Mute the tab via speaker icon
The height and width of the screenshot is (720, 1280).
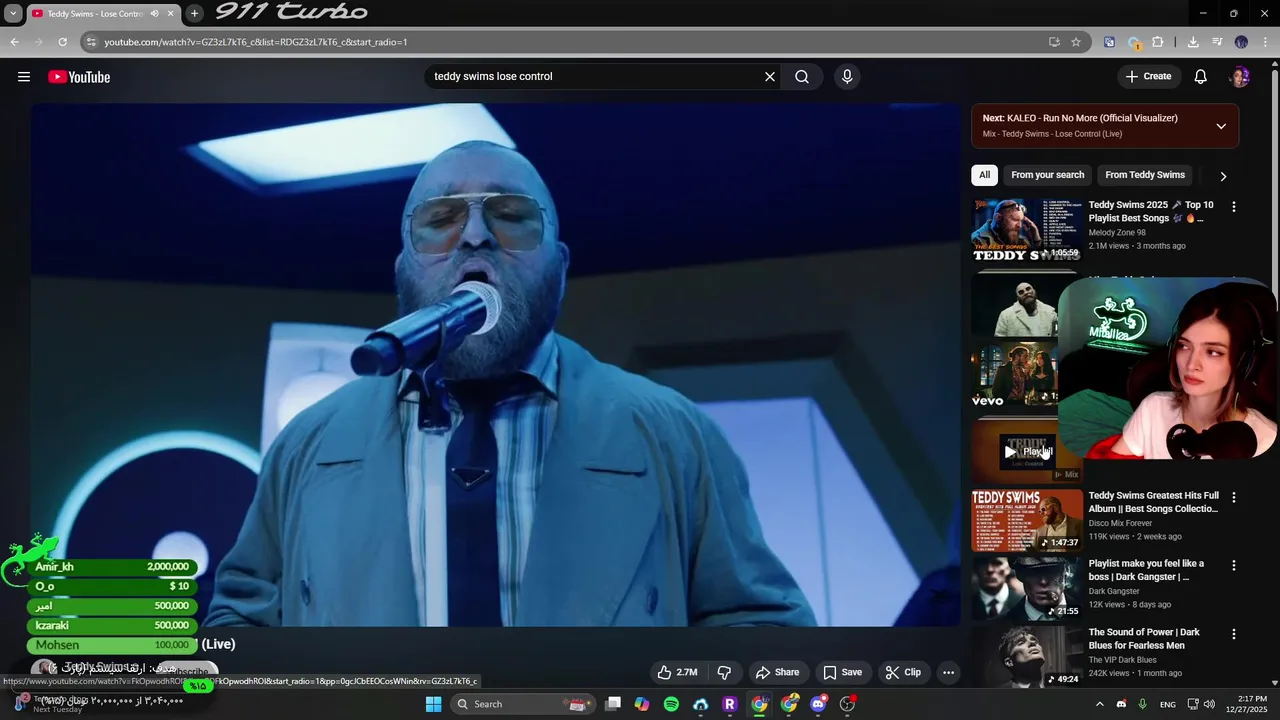point(154,13)
